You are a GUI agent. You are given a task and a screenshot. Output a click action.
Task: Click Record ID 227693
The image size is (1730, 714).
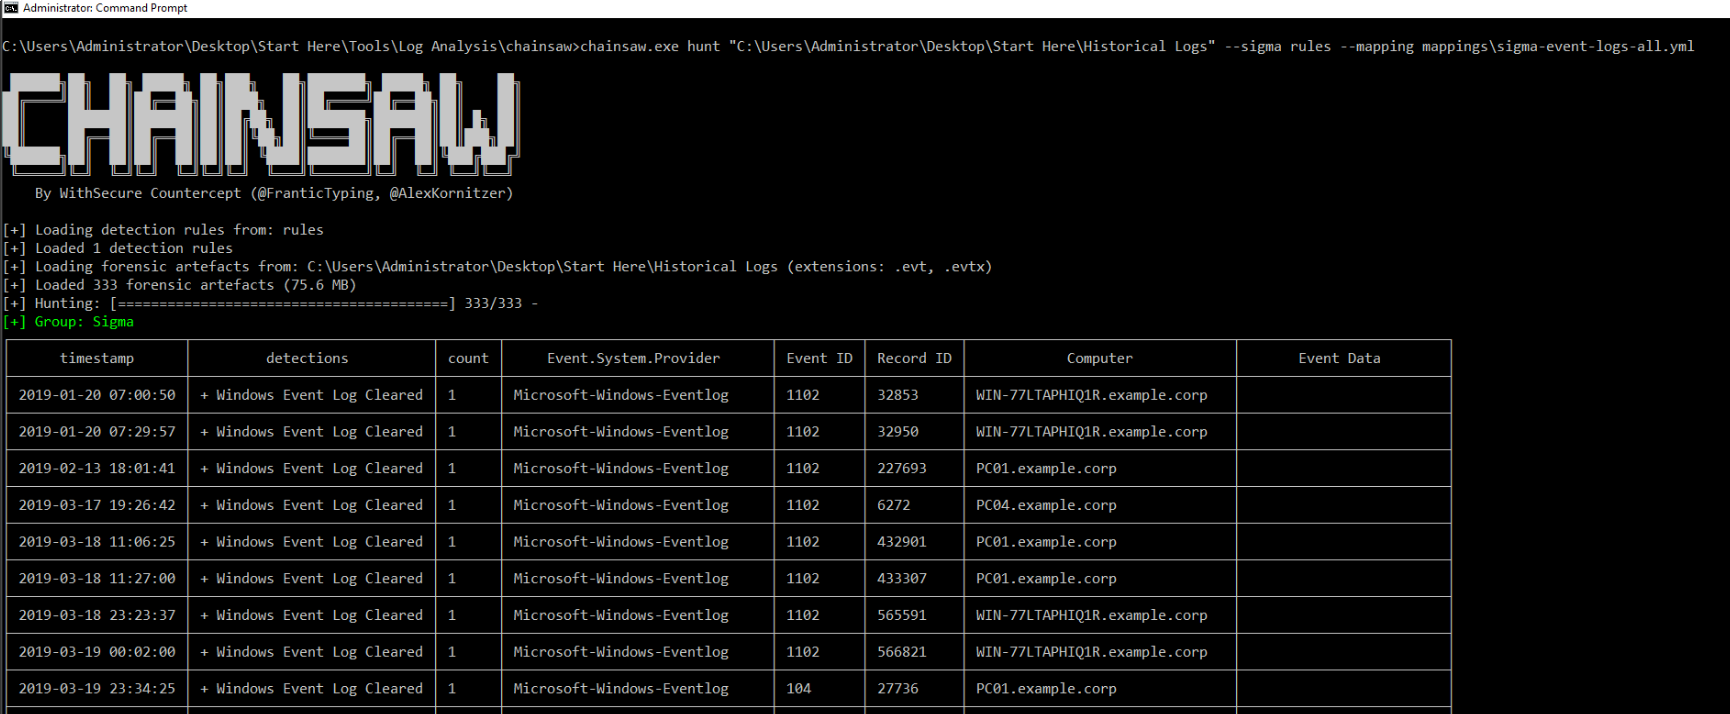coord(902,468)
